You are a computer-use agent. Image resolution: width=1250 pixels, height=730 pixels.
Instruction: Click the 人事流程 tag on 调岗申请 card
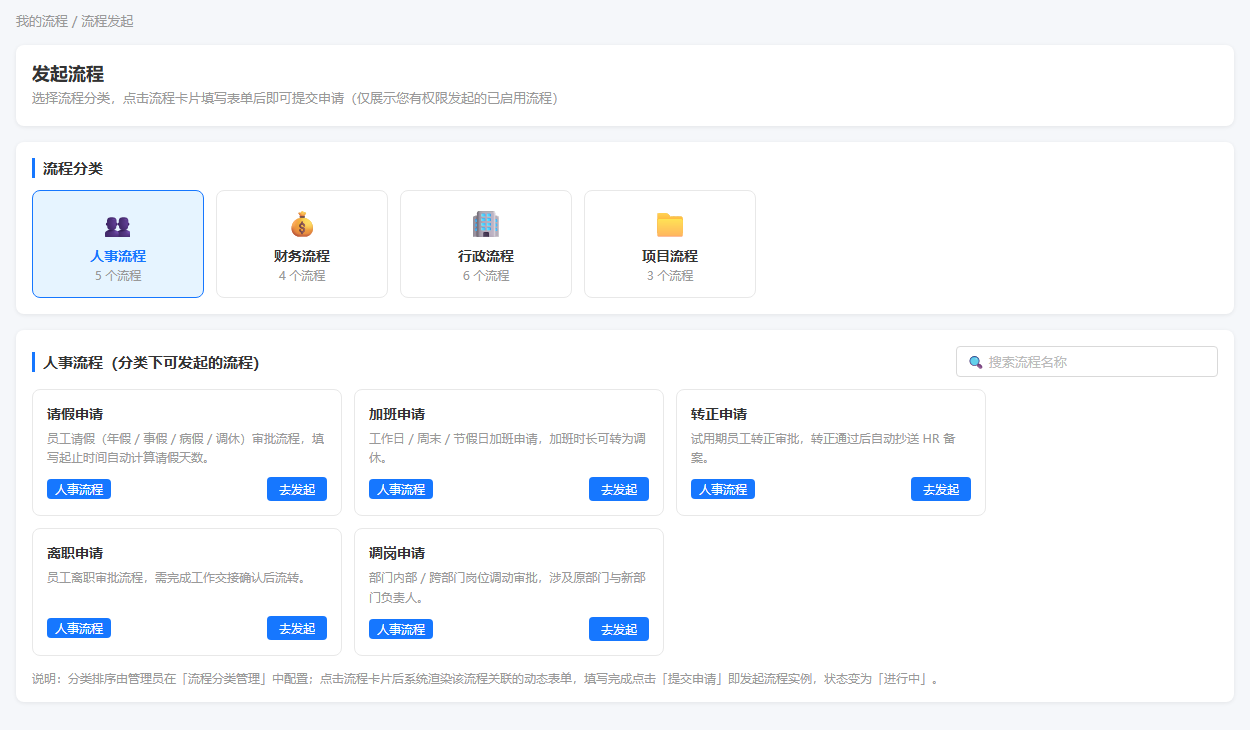[401, 628]
